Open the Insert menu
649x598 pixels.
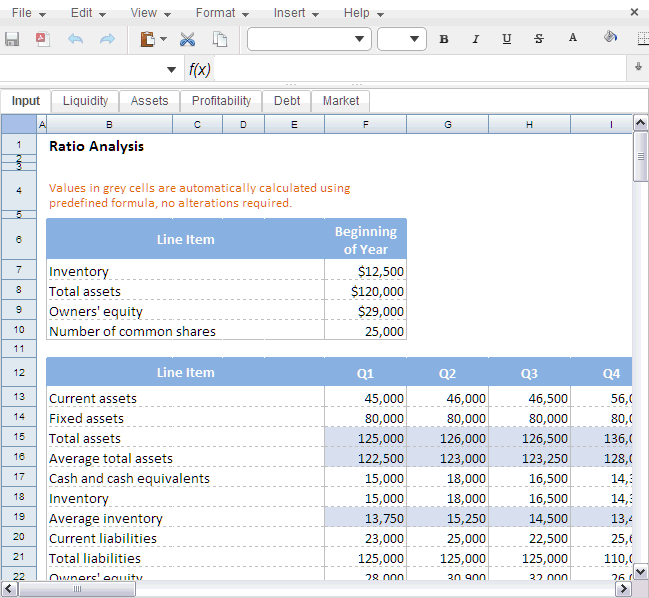[x=296, y=13]
